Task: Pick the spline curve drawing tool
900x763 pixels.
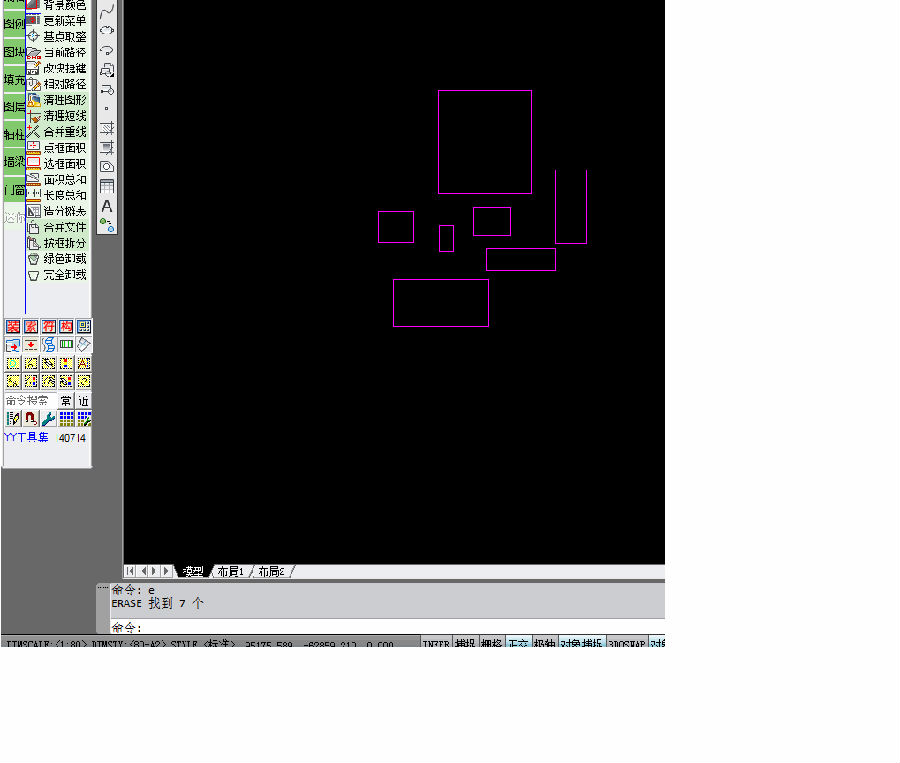Action: [x=107, y=10]
